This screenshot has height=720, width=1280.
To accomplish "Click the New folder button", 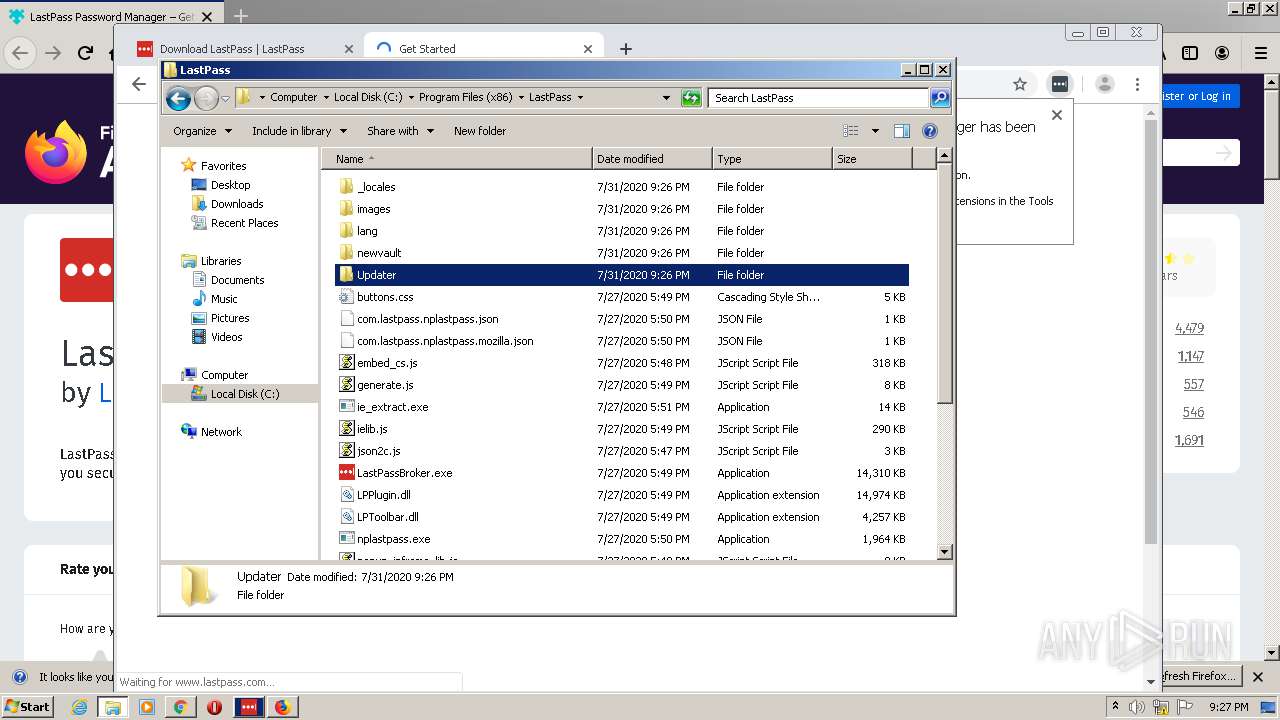I will pos(480,131).
